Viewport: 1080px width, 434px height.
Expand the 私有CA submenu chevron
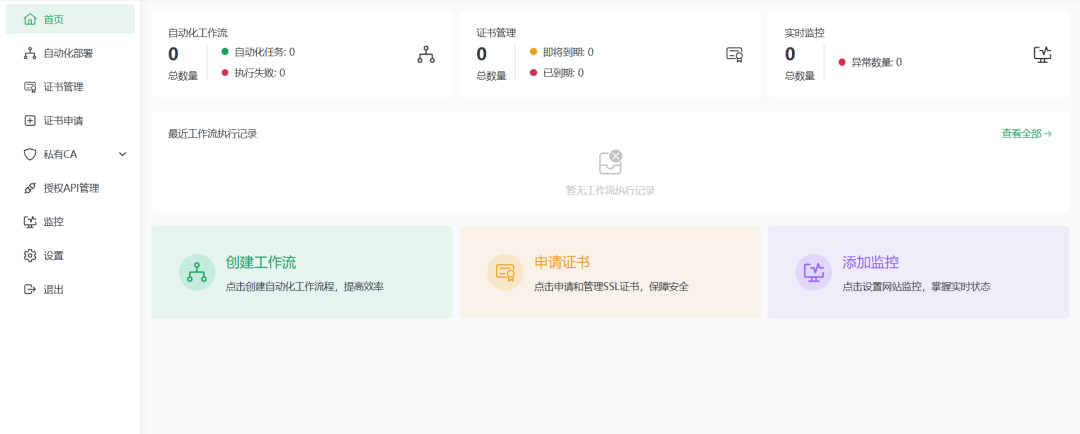point(123,154)
